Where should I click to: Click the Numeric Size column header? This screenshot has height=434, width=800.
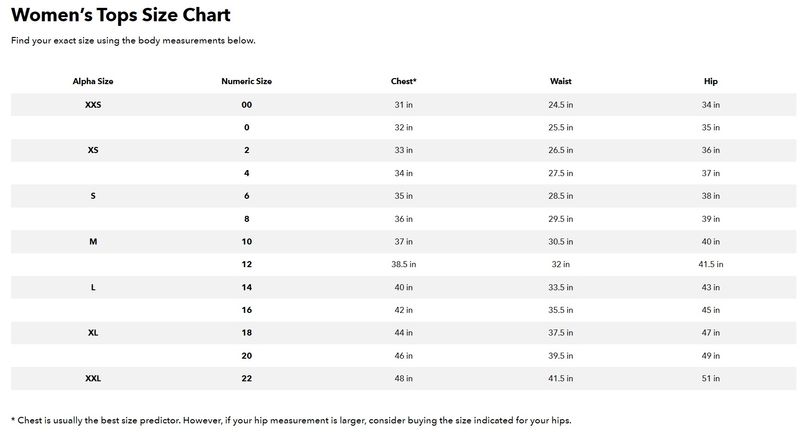click(x=246, y=81)
